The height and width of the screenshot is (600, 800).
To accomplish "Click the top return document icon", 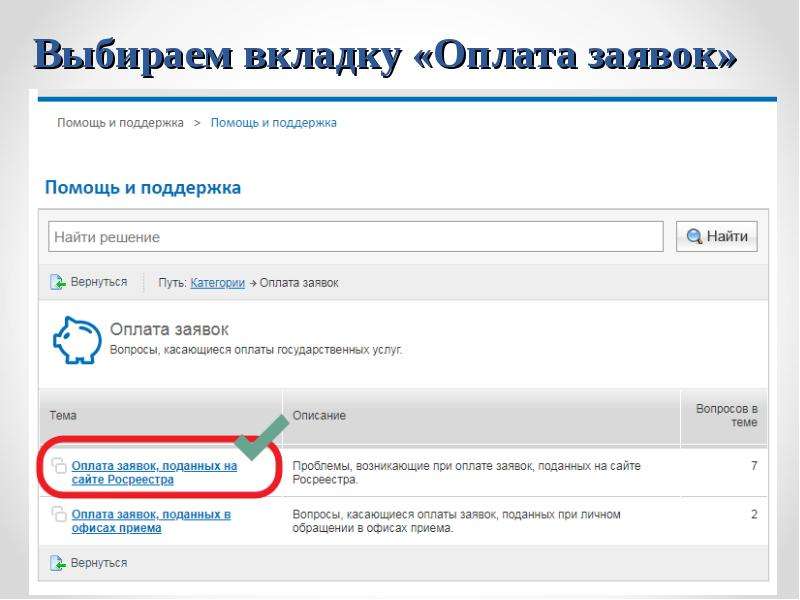I will (58, 282).
